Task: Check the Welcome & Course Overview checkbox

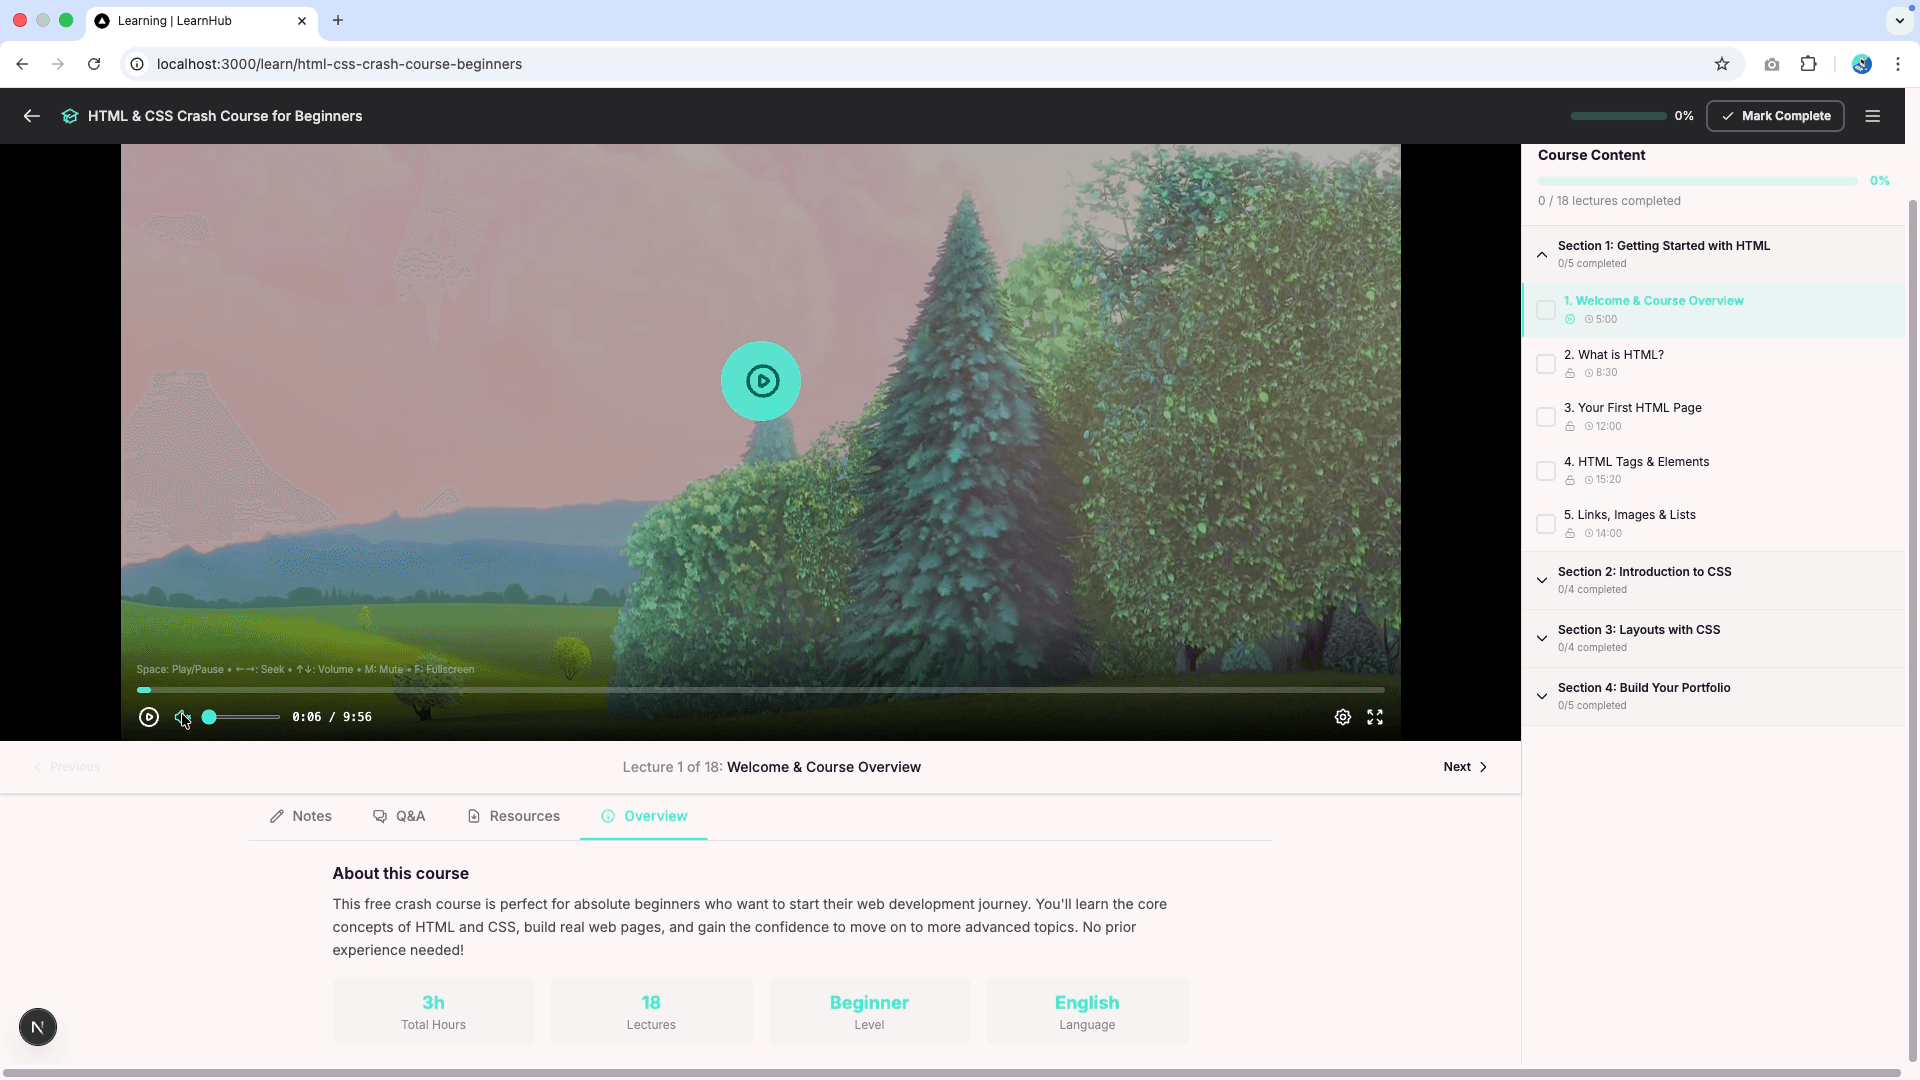Action: 1546,310
